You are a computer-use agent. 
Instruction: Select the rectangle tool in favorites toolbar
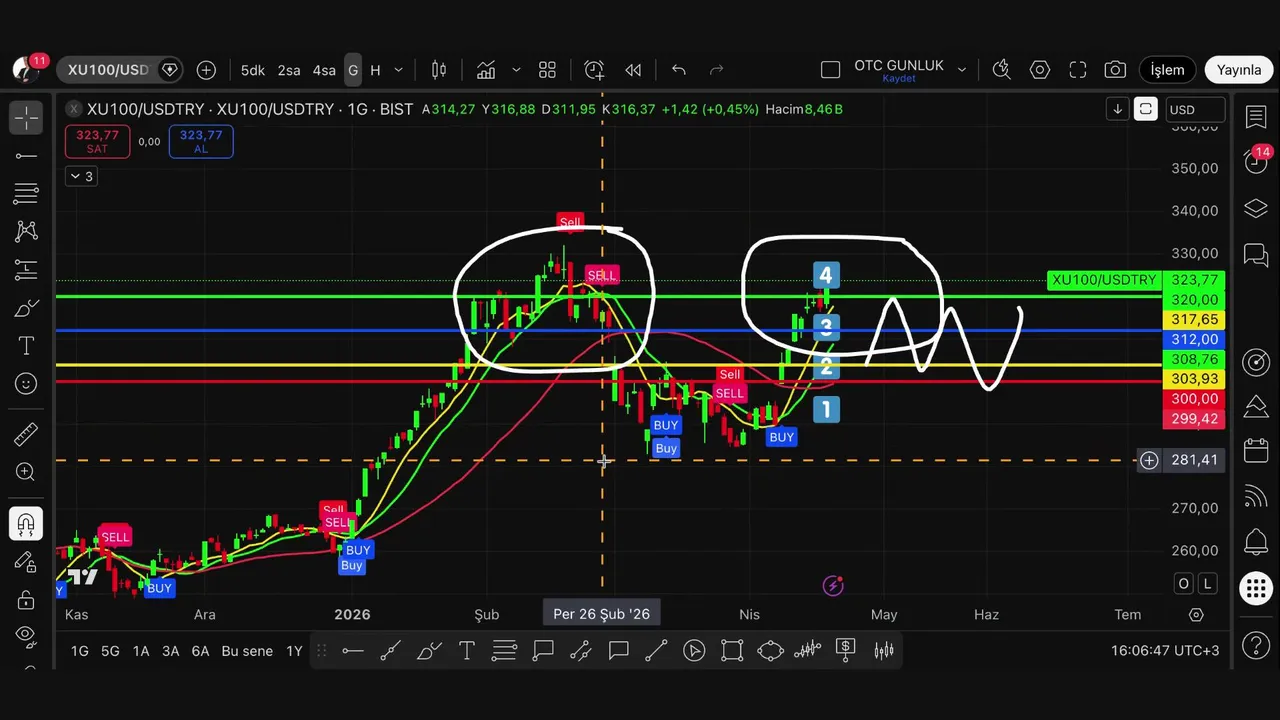point(732,651)
